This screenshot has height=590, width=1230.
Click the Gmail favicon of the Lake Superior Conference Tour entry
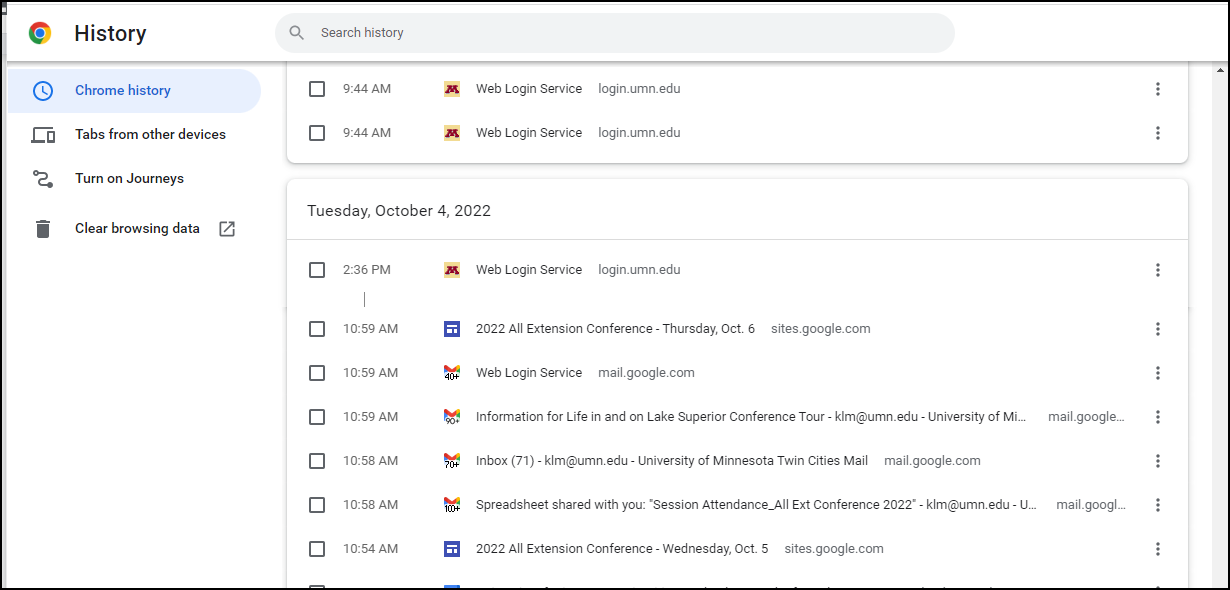(x=452, y=417)
